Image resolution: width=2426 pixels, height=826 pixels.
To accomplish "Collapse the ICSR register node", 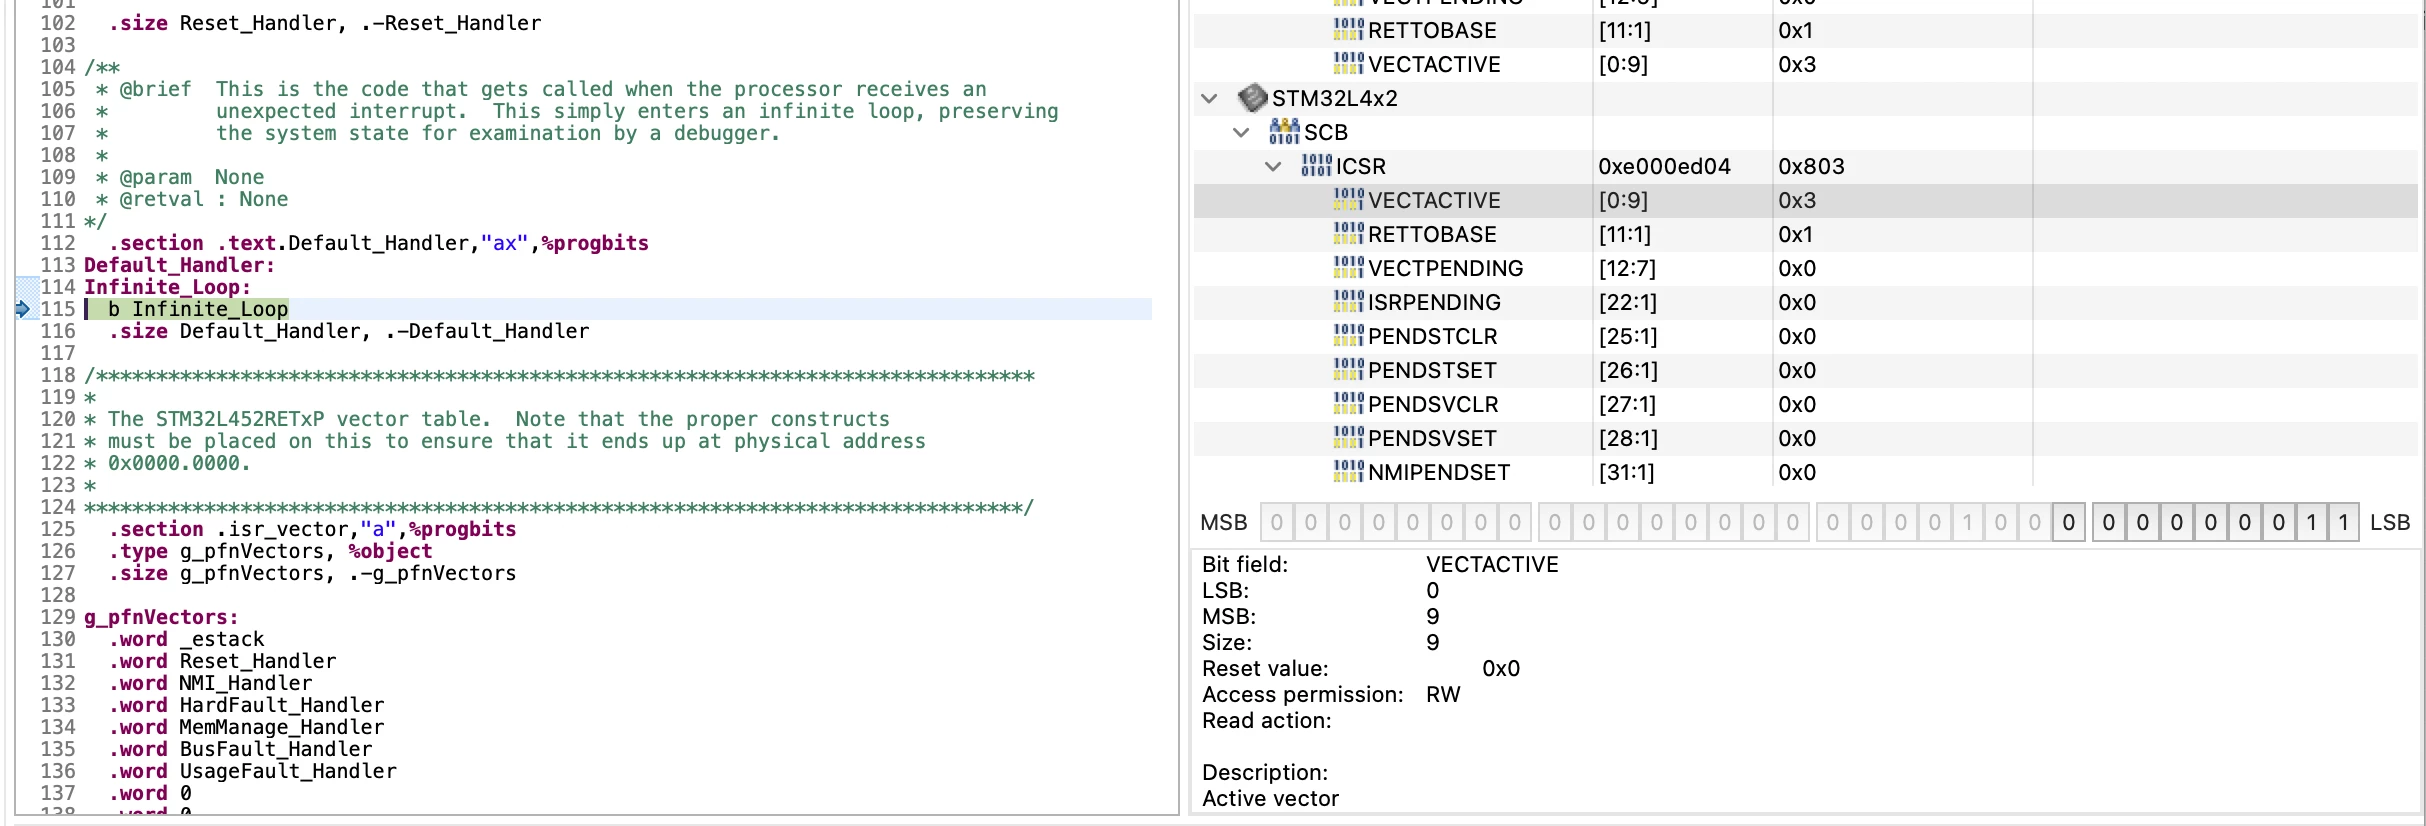I will coord(1273,166).
